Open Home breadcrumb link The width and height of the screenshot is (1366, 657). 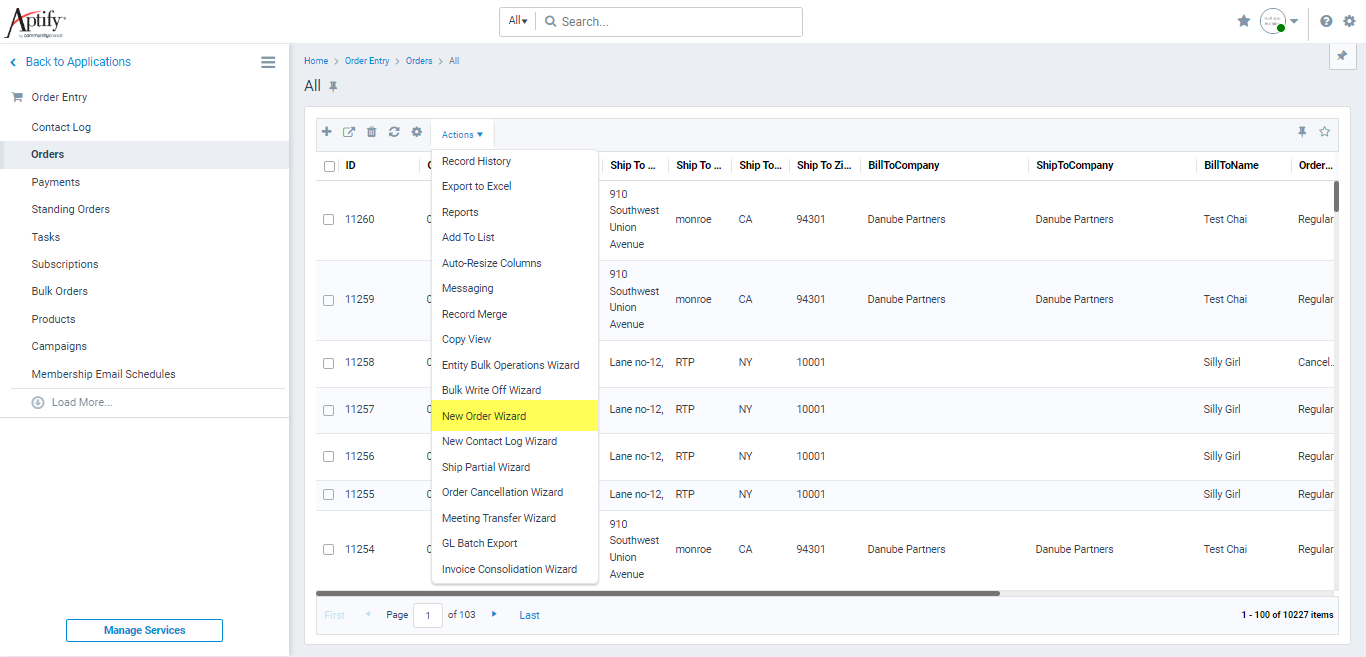pyautogui.click(x=316, y=61)
